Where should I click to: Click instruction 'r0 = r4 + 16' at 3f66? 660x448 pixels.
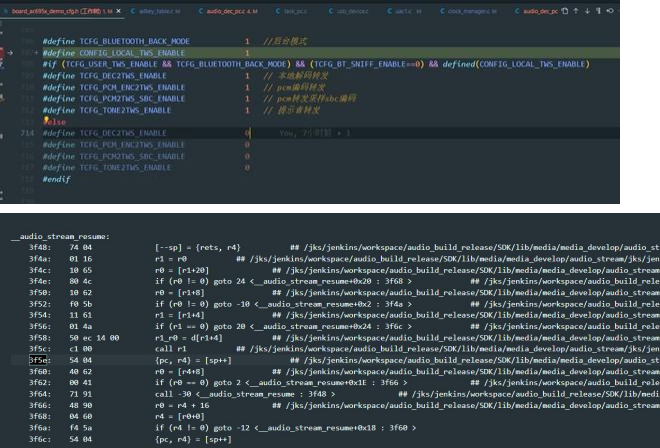point(182,405)
